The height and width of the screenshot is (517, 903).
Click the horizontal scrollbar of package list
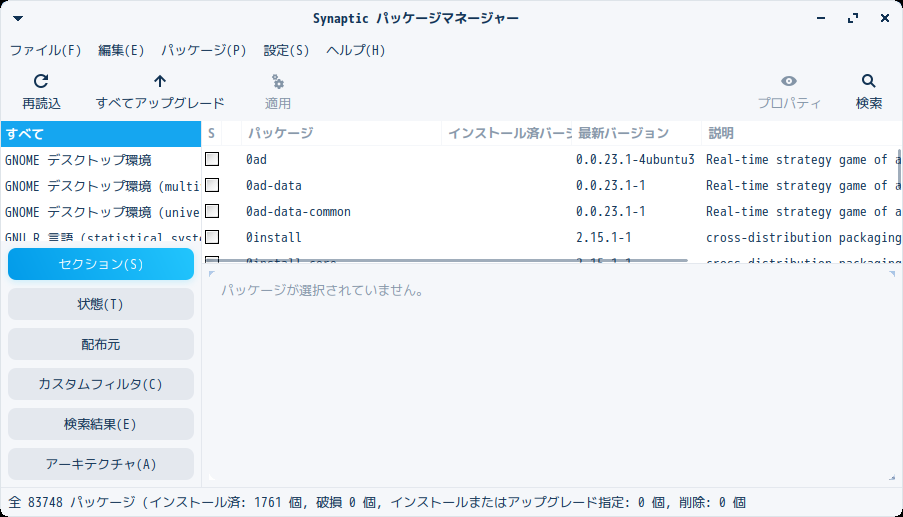point(447,260)
